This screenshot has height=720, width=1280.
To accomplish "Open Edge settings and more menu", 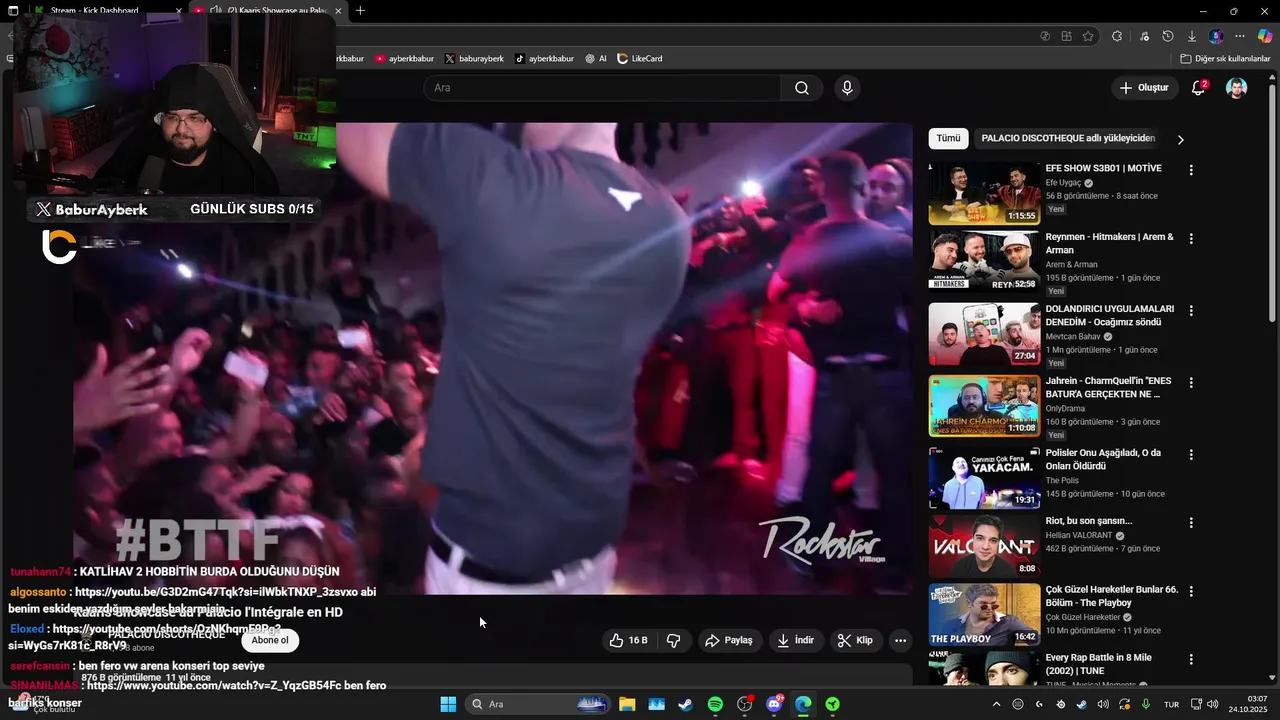I will [x=1240, y=36].
